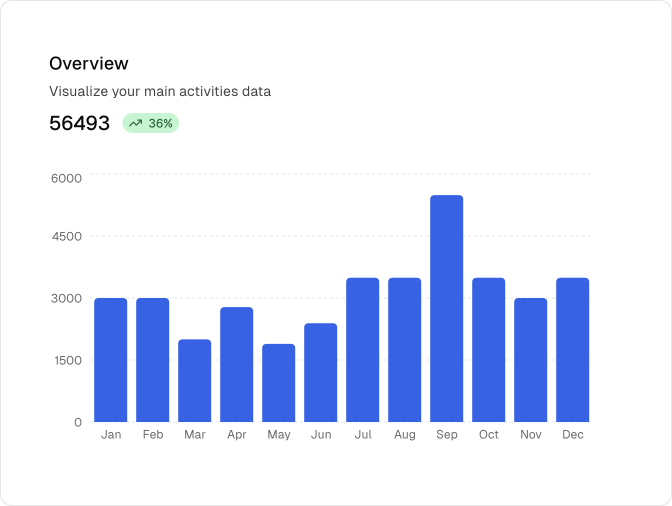
Task: Select the December bar
Action: tap(573, 350)
